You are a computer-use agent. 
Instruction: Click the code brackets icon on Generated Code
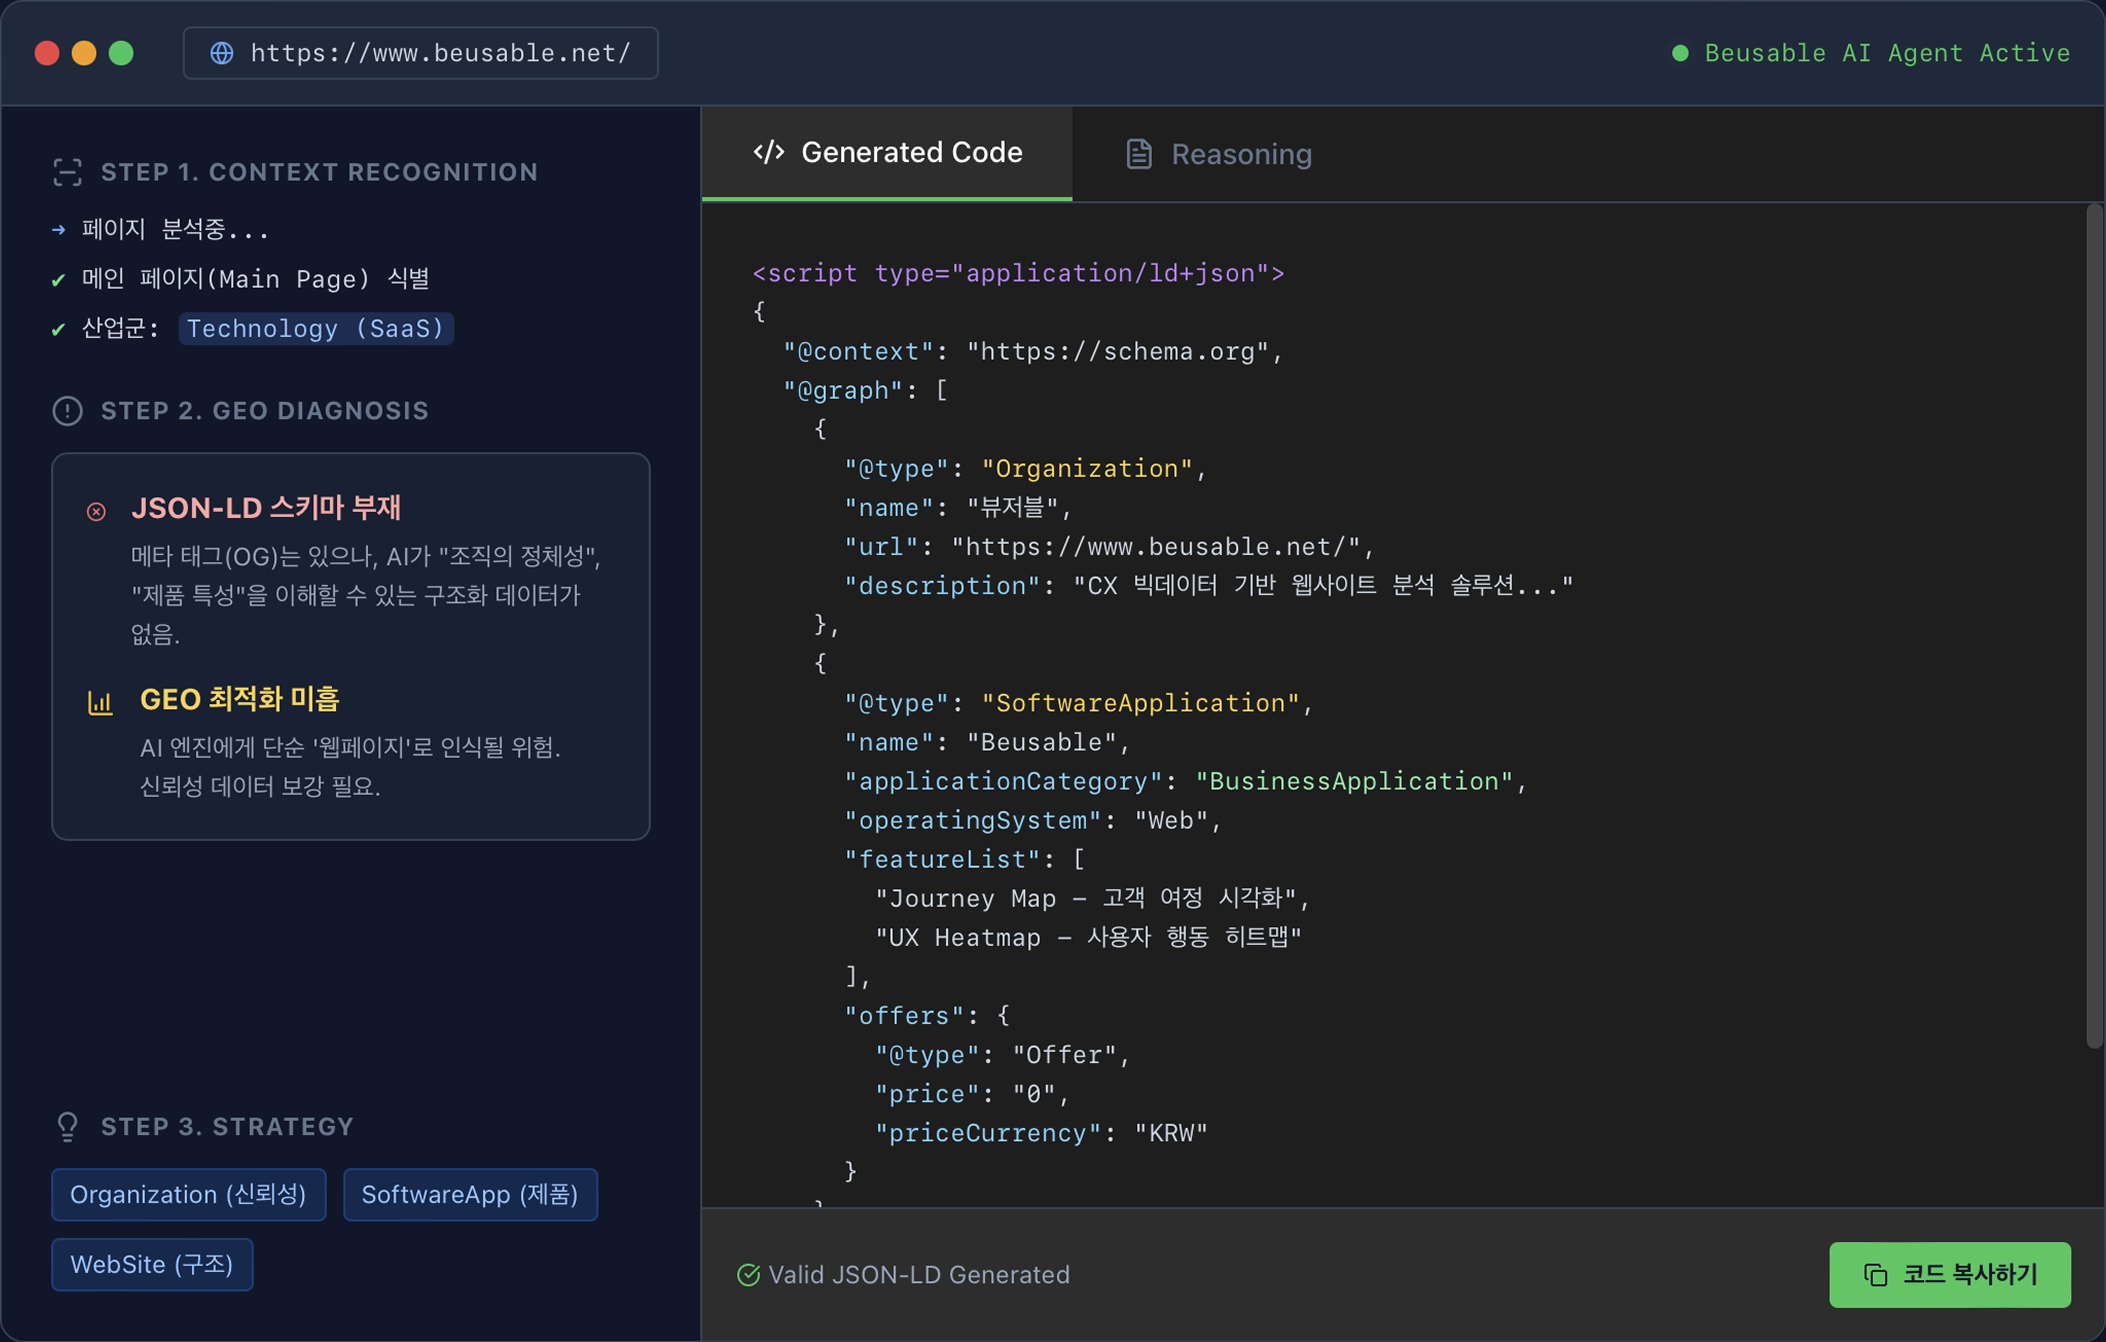tap(768, 152)
